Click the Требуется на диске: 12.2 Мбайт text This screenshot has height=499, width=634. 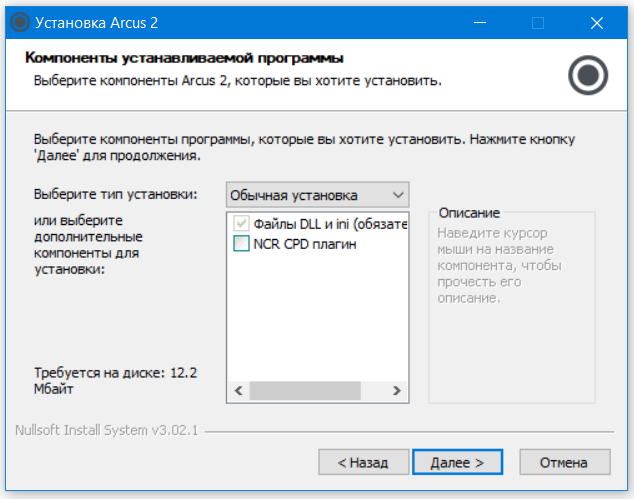[x=115, y=381]
